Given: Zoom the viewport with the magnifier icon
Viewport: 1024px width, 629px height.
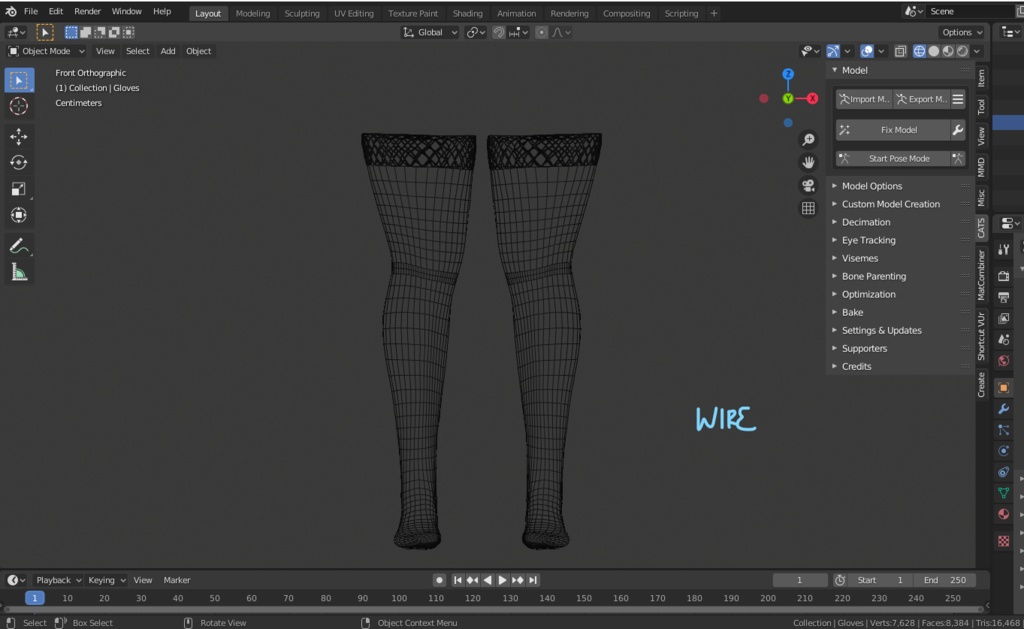Looking at the screenshot, I should point(809,139).
